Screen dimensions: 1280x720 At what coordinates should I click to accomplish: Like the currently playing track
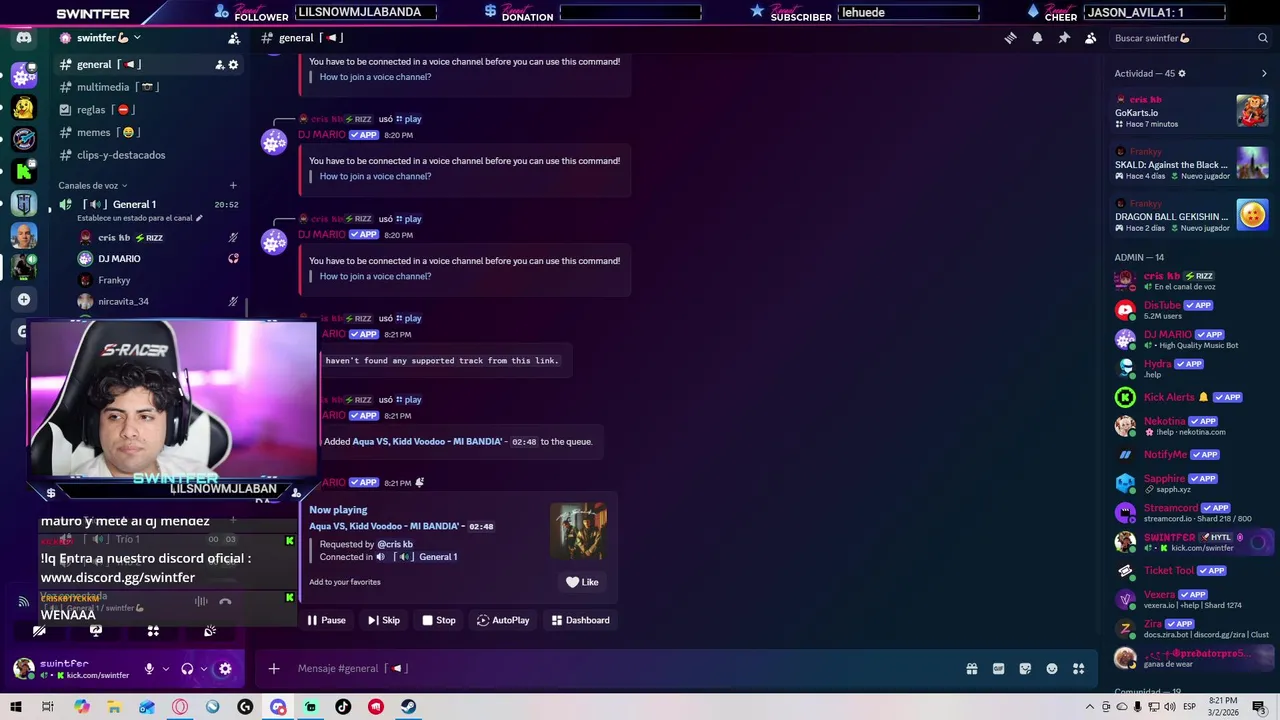(582, 582)
